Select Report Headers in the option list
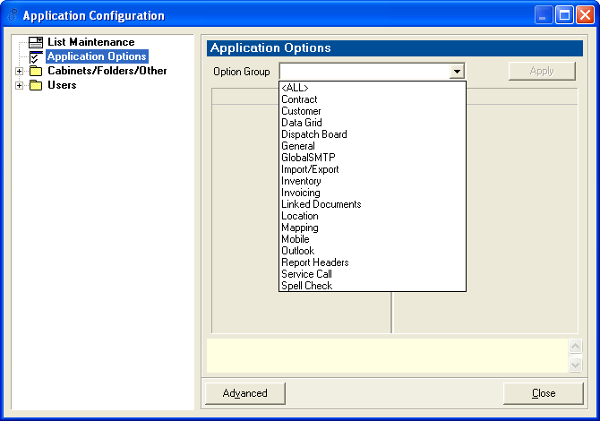 tap(372, 262)
